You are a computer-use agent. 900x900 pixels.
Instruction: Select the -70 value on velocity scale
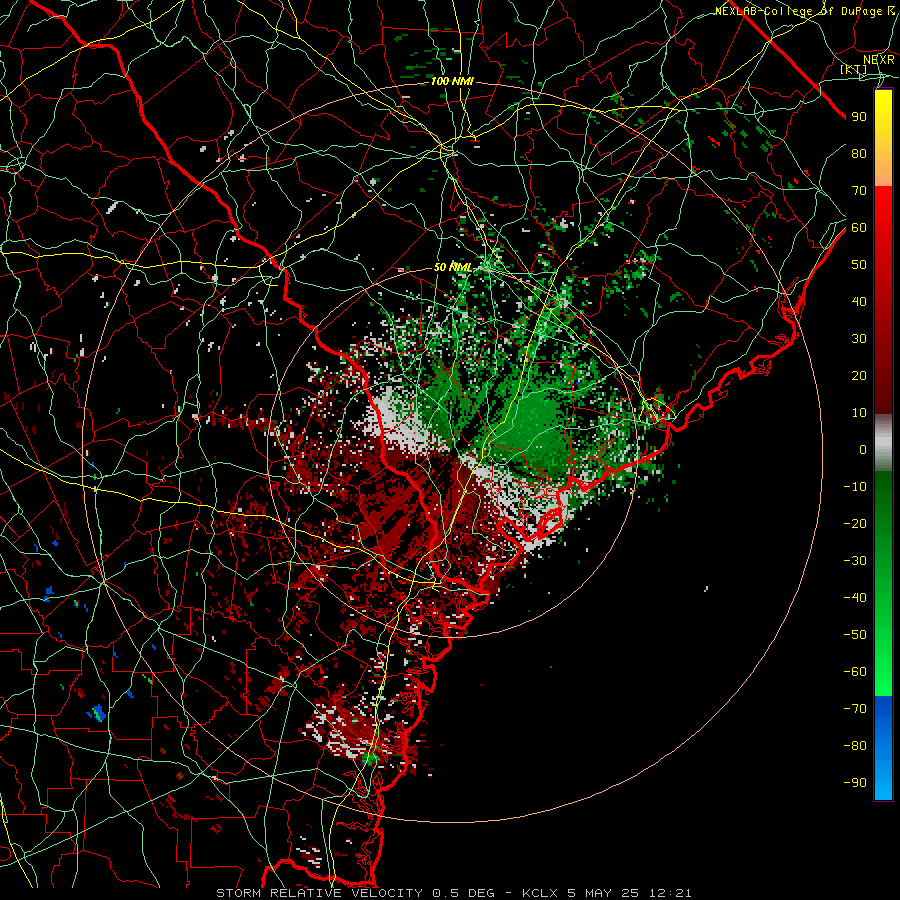point(855,709)
